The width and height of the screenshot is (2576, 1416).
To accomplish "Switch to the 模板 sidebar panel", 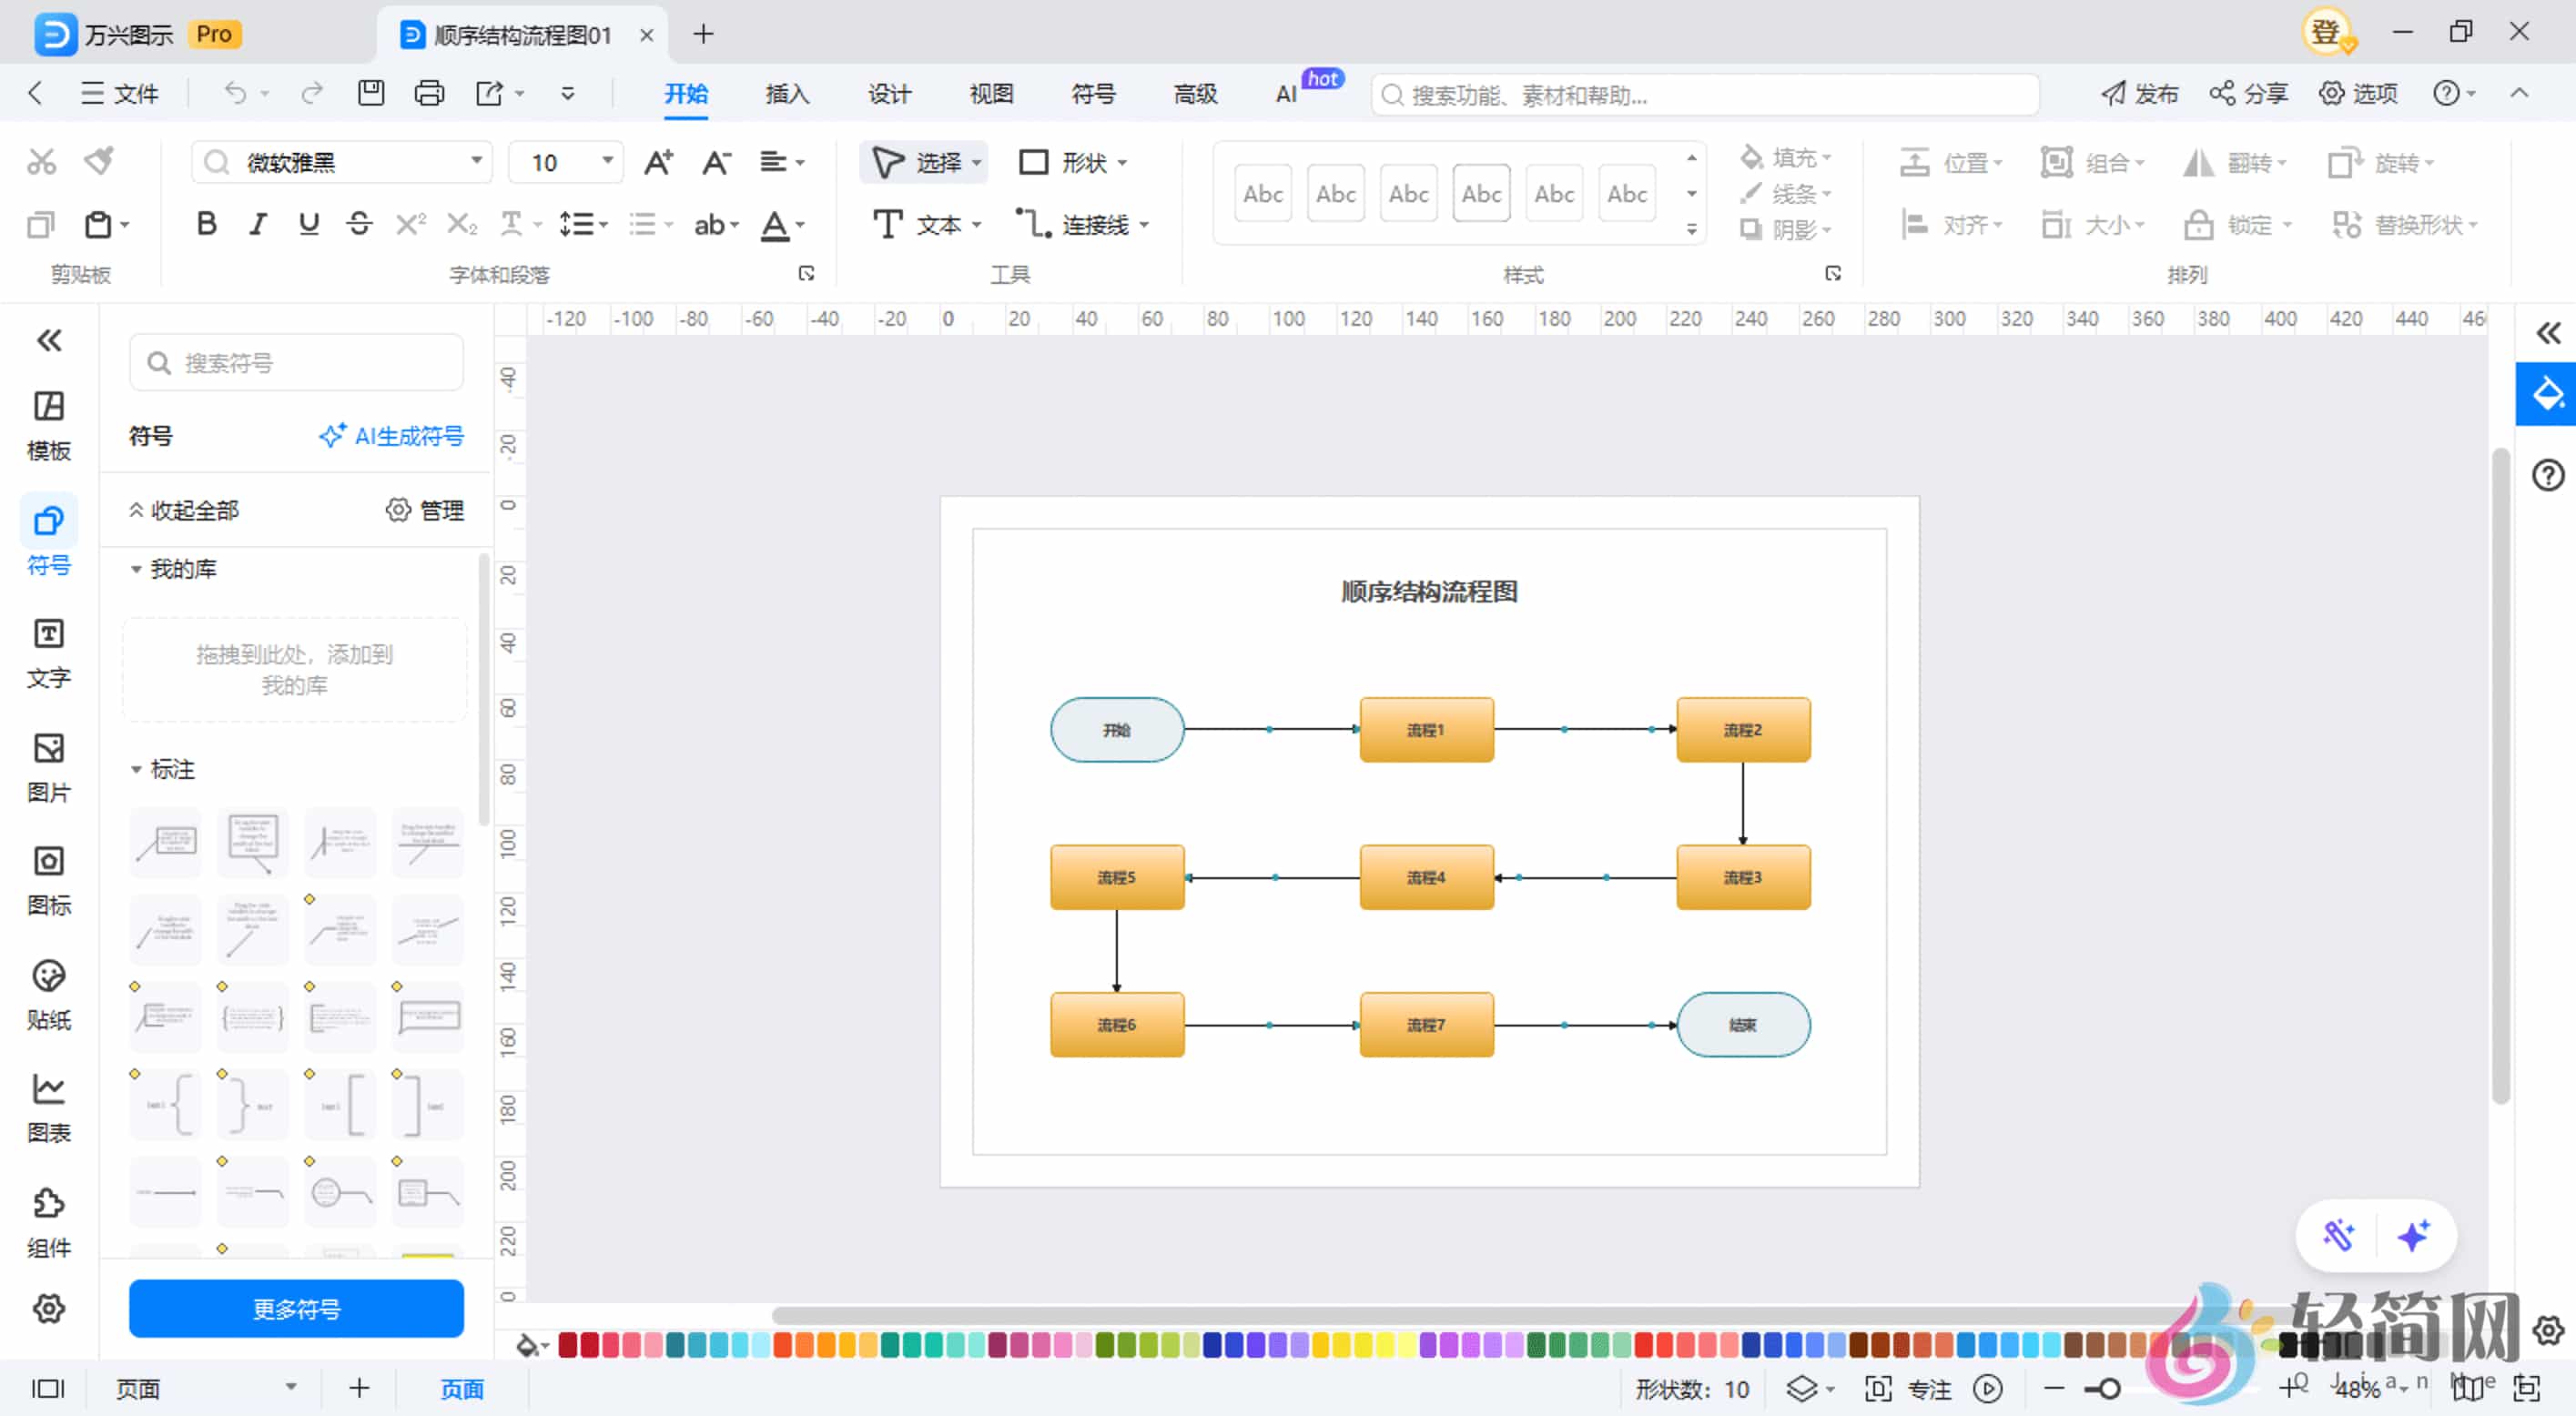I will click(47, 424).
